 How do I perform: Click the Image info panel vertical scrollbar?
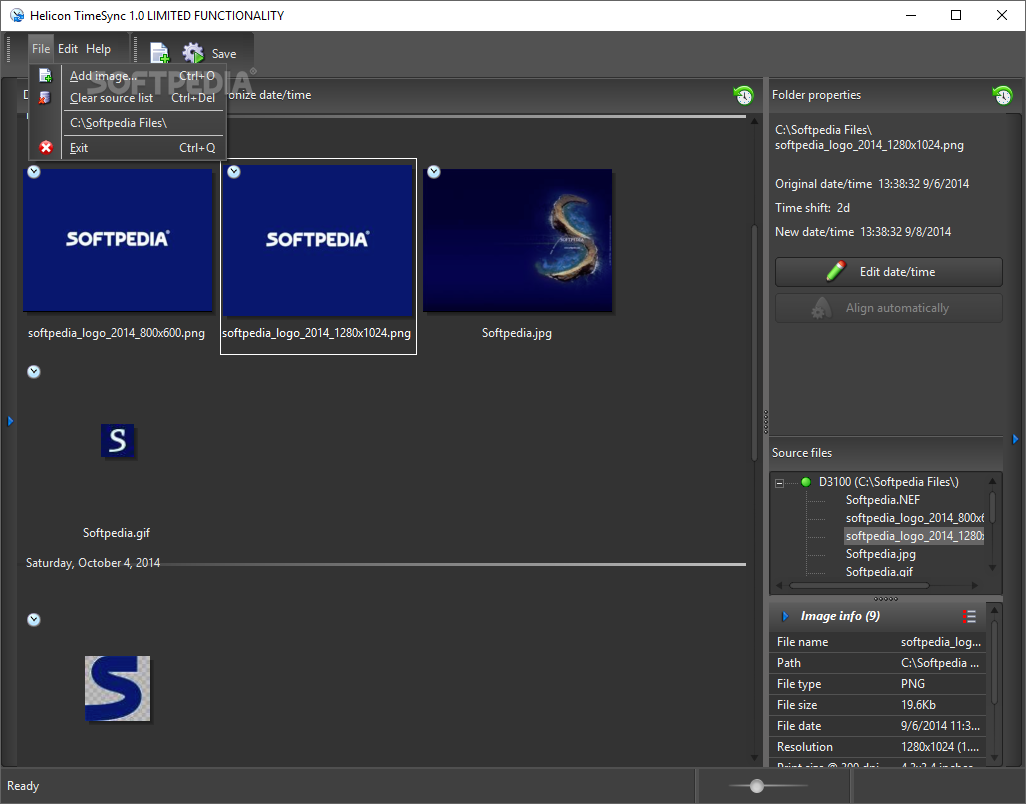[995, 661]
